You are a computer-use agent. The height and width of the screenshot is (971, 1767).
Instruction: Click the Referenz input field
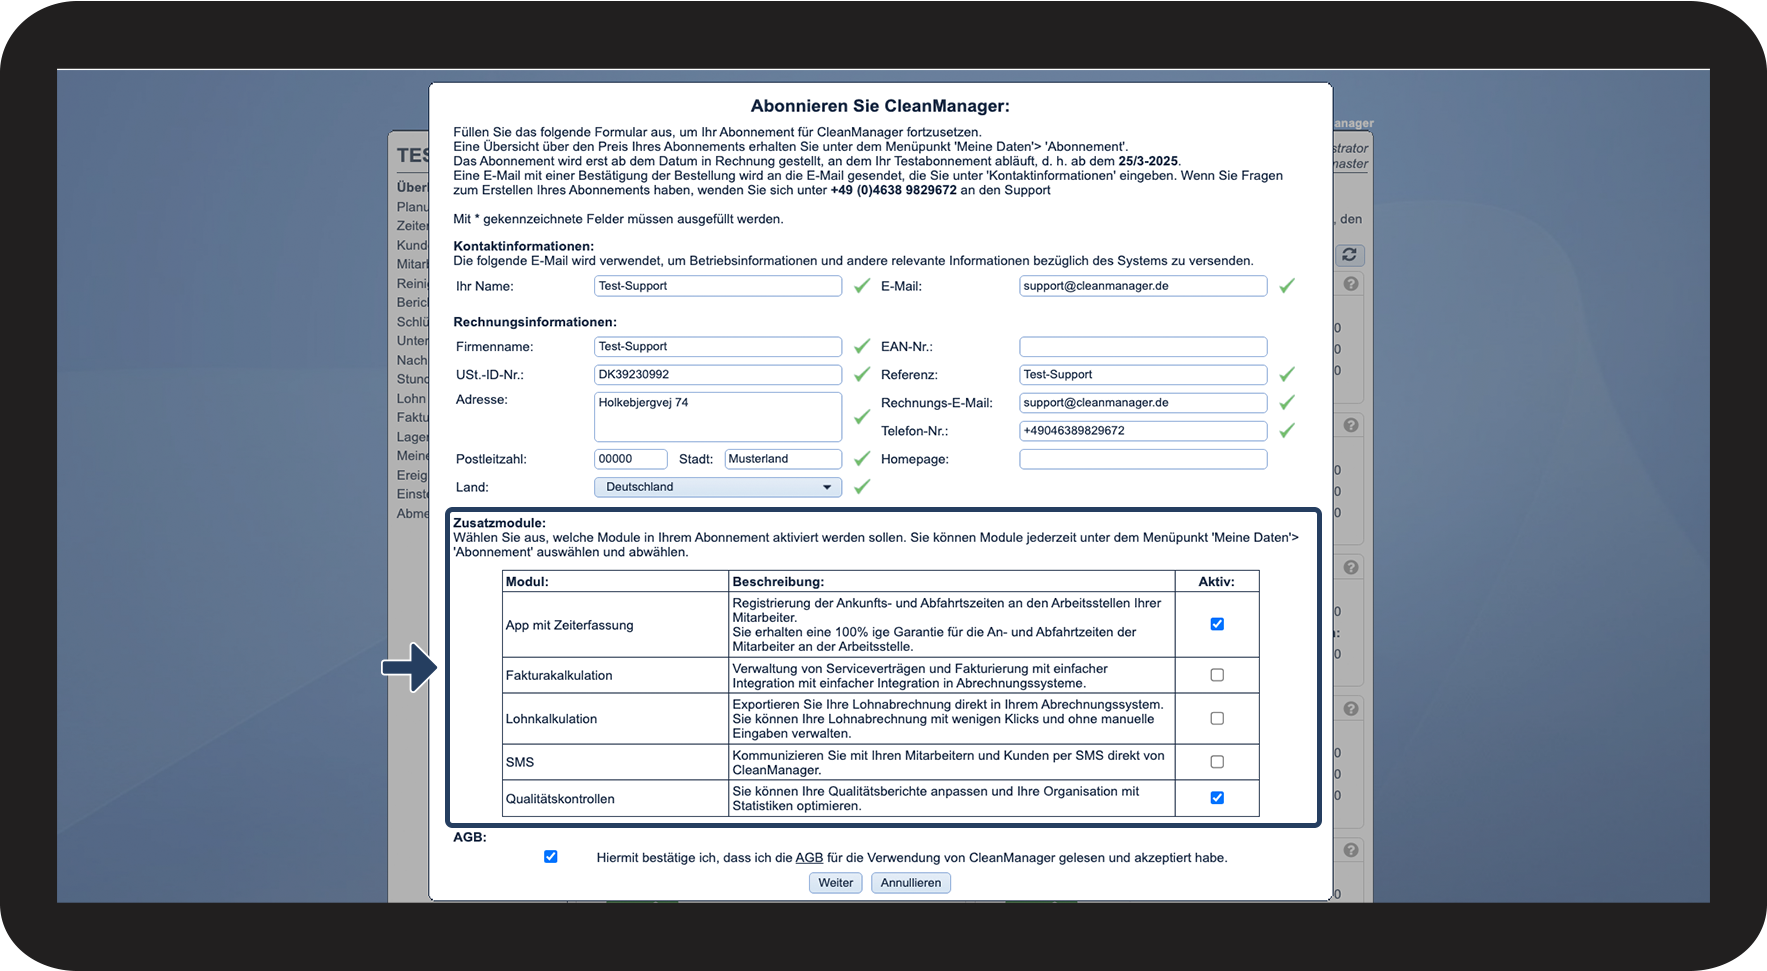(x=1143, y=375)
